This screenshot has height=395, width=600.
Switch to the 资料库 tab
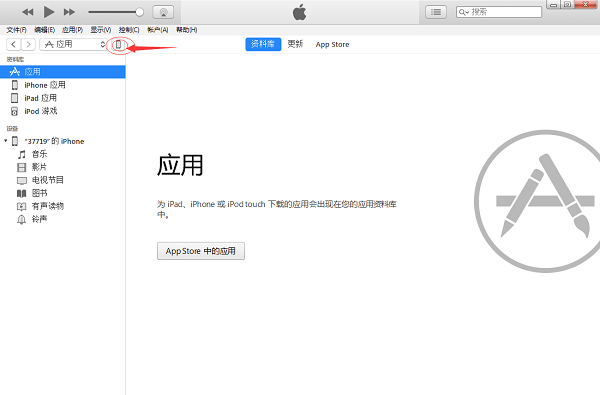pos(263,44)
